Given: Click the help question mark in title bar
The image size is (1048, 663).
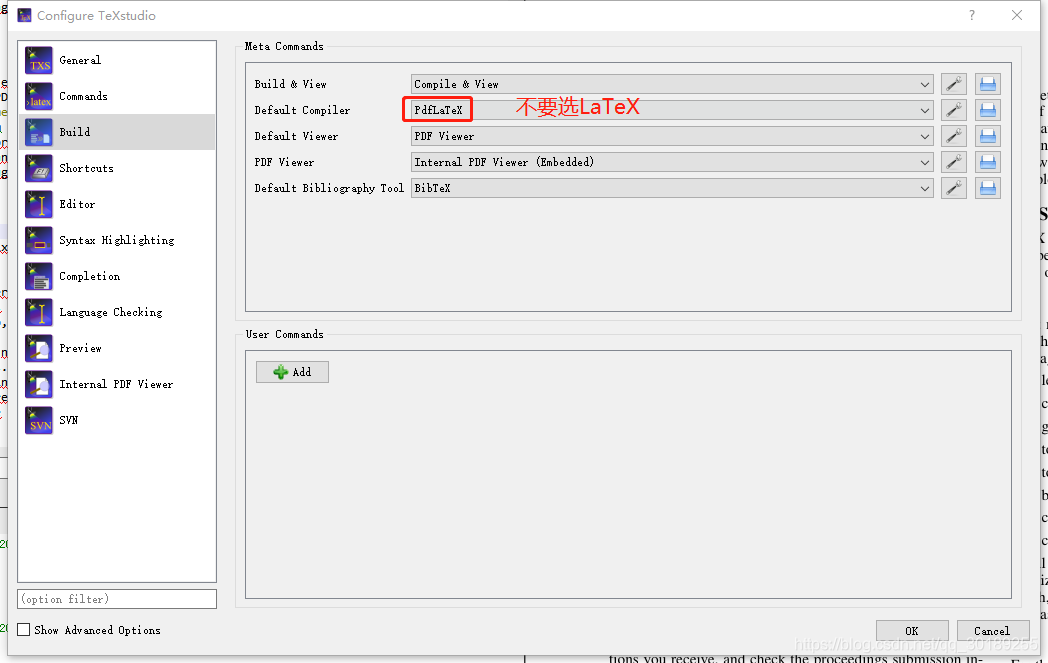Looking at the screenshot, I should (972, 15).
